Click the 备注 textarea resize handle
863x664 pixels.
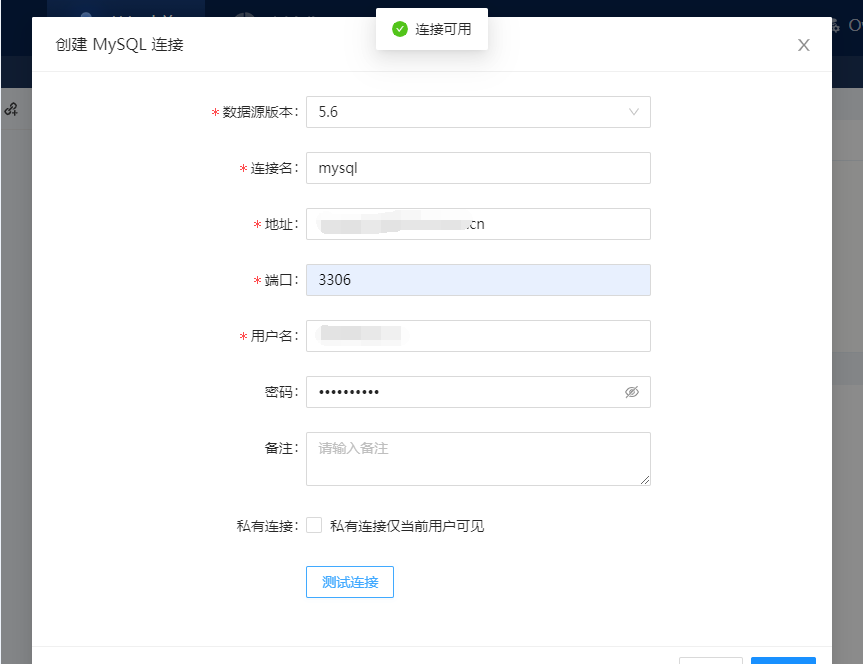(x=646, y=481)
